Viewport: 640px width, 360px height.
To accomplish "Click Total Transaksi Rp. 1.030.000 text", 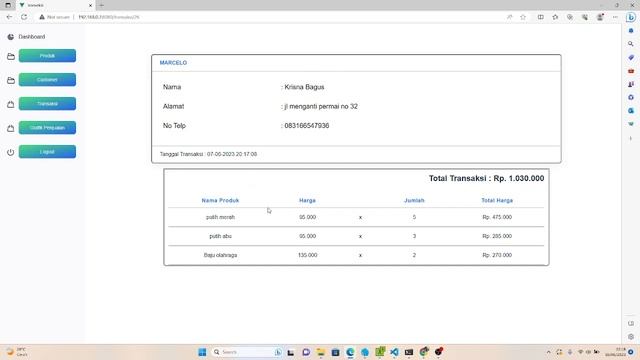I will [486, 178].
